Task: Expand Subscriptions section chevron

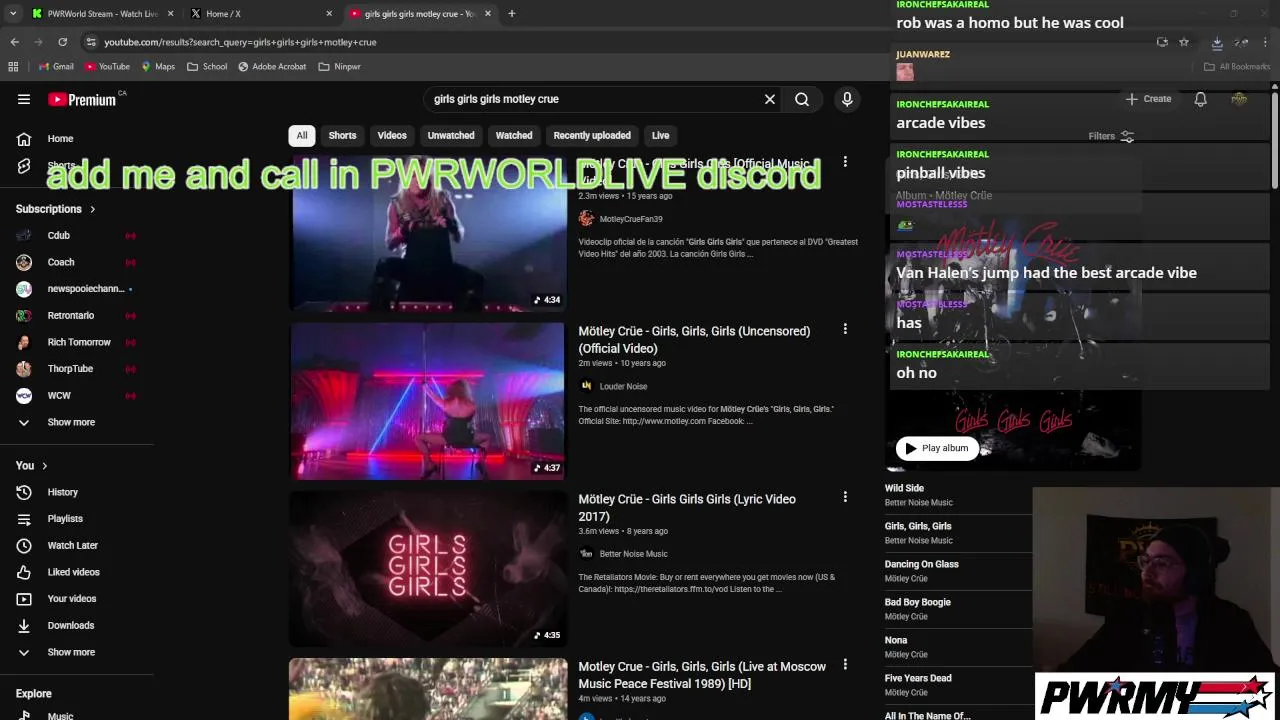Action: (x=92, y=209)
